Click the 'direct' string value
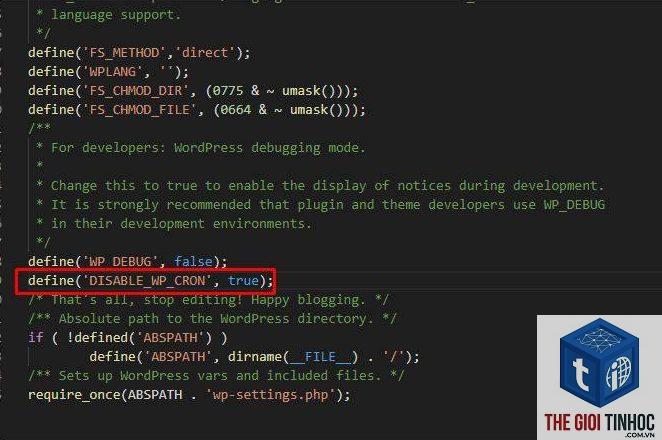This screenshot has height=440, width=662. 205,53
